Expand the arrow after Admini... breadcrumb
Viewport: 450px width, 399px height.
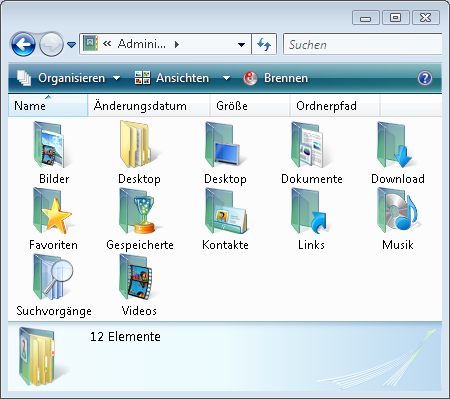(x=177, y=44)
